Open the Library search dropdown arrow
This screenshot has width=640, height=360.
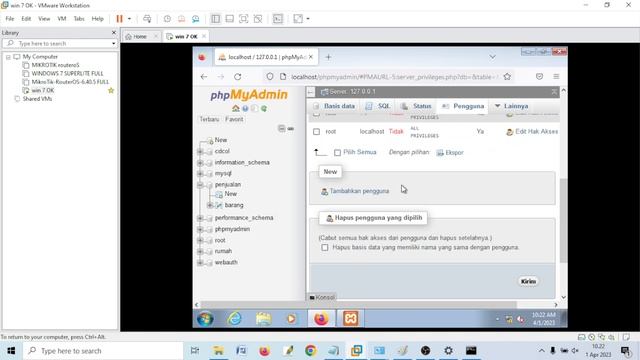[x=113, y=43]
